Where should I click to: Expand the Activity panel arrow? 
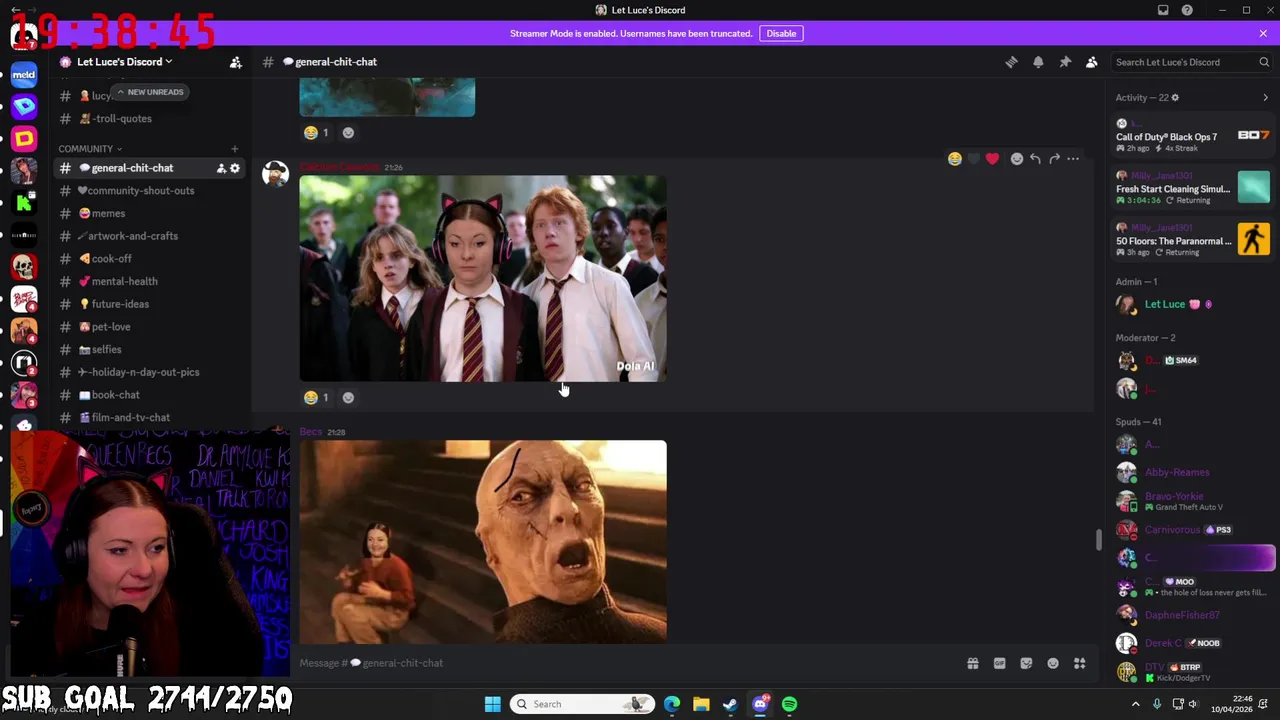tap(1265, 98)
